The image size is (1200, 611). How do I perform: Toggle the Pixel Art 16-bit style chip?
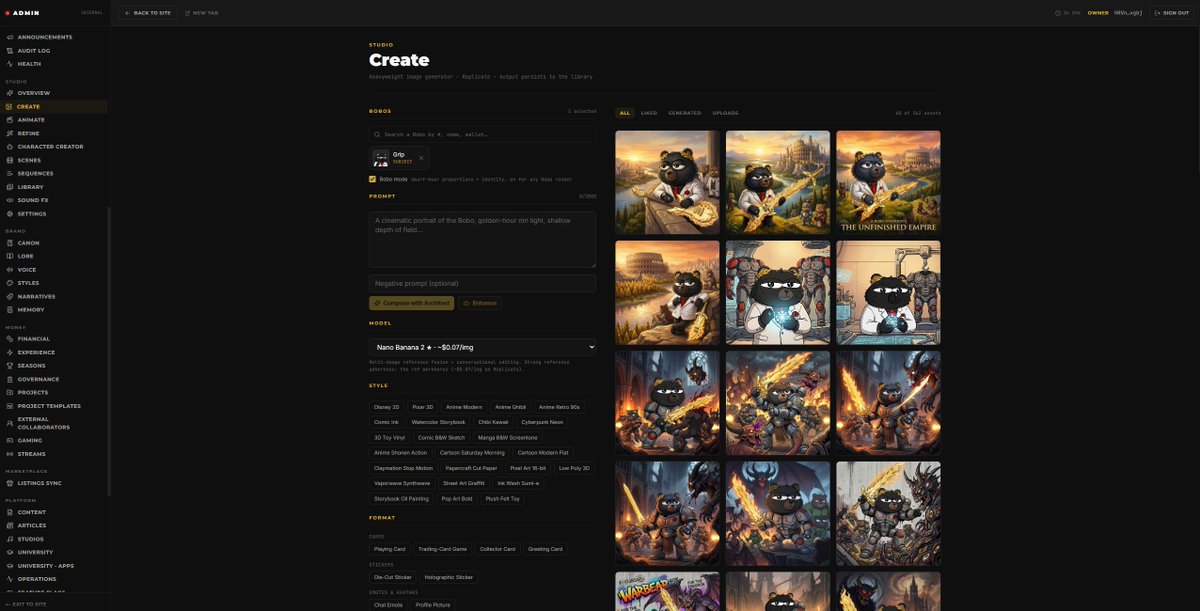[x=529, y=468]
